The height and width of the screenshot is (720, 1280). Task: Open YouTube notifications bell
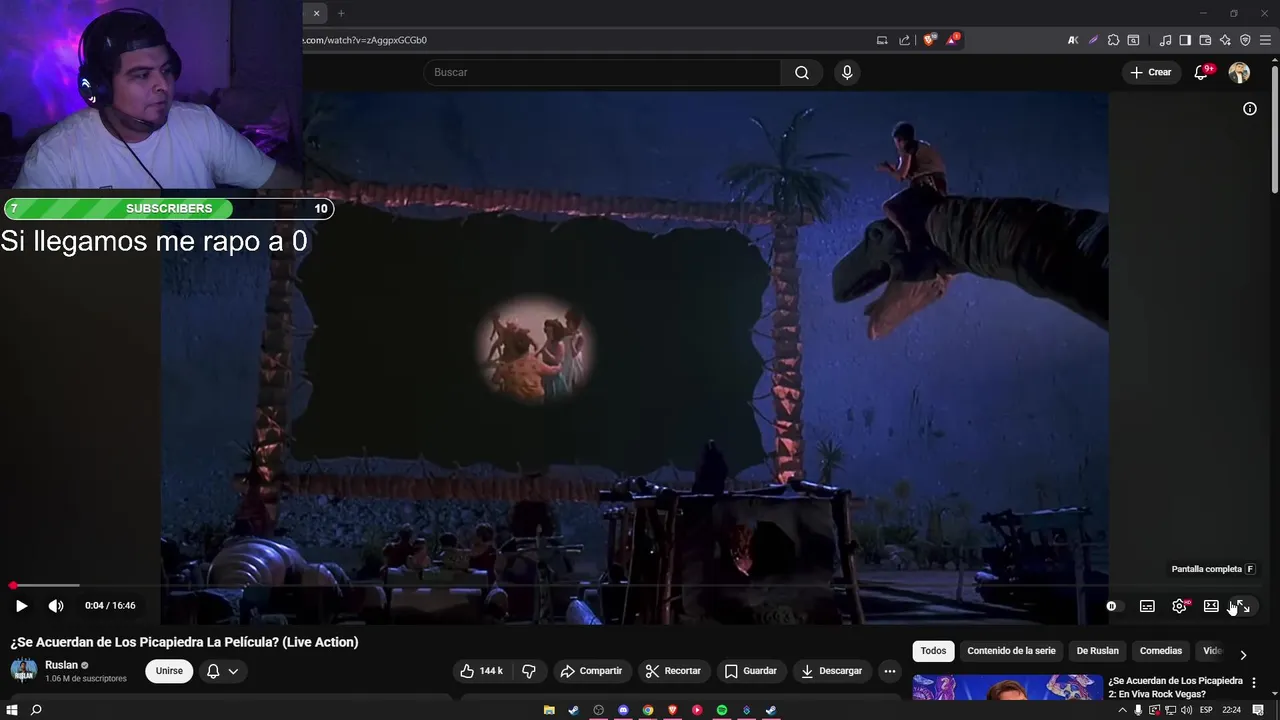(1202, 72)
